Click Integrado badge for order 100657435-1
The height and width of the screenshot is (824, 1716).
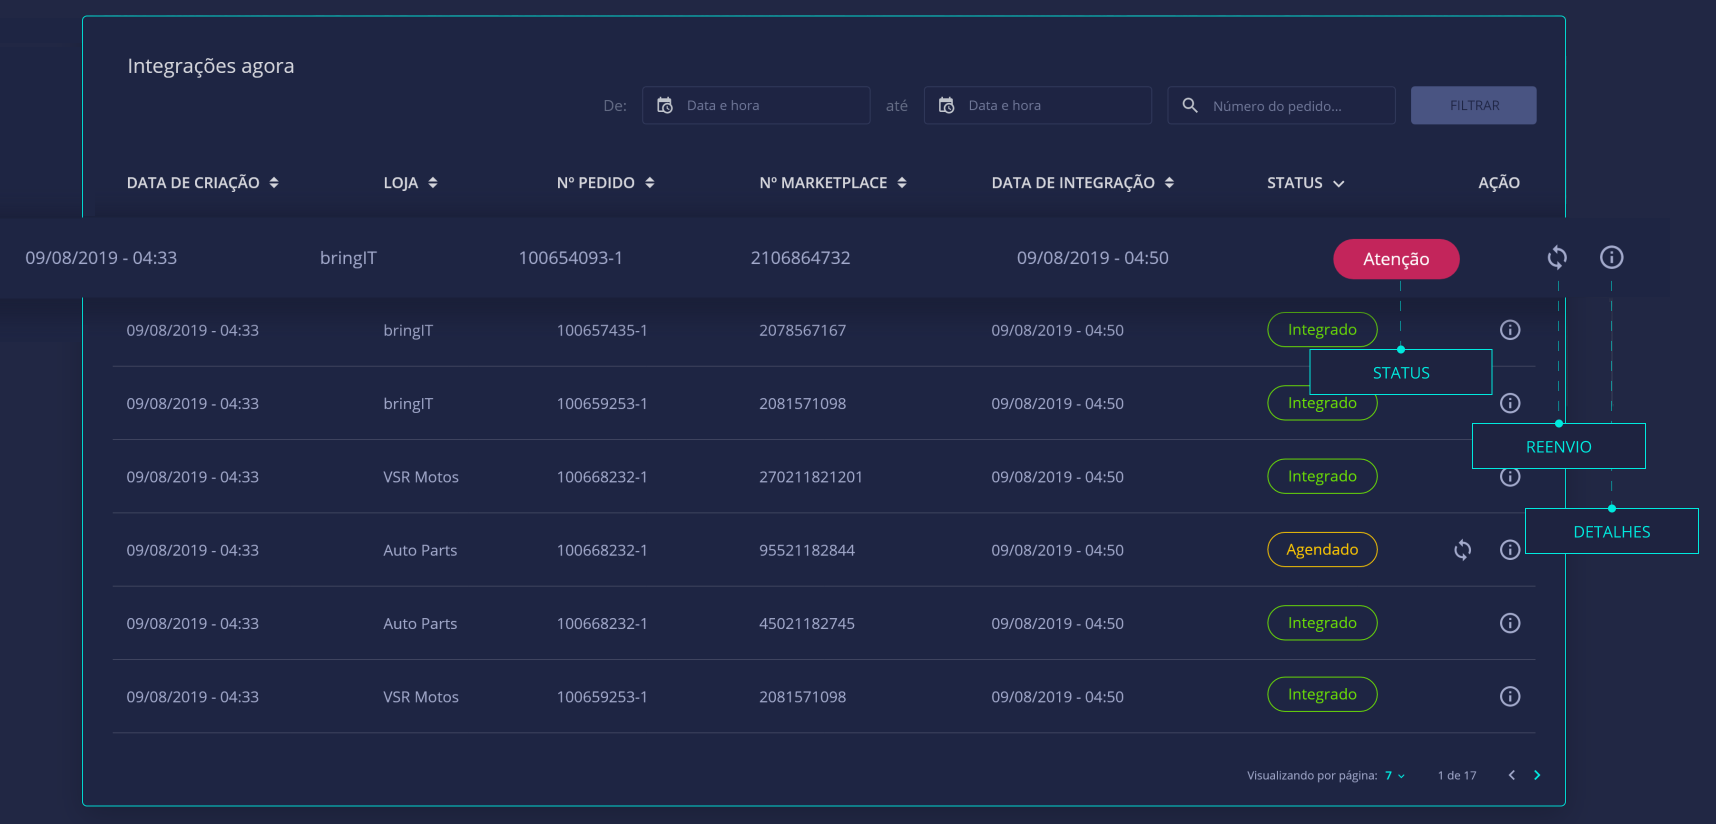tap(1322, 330)
